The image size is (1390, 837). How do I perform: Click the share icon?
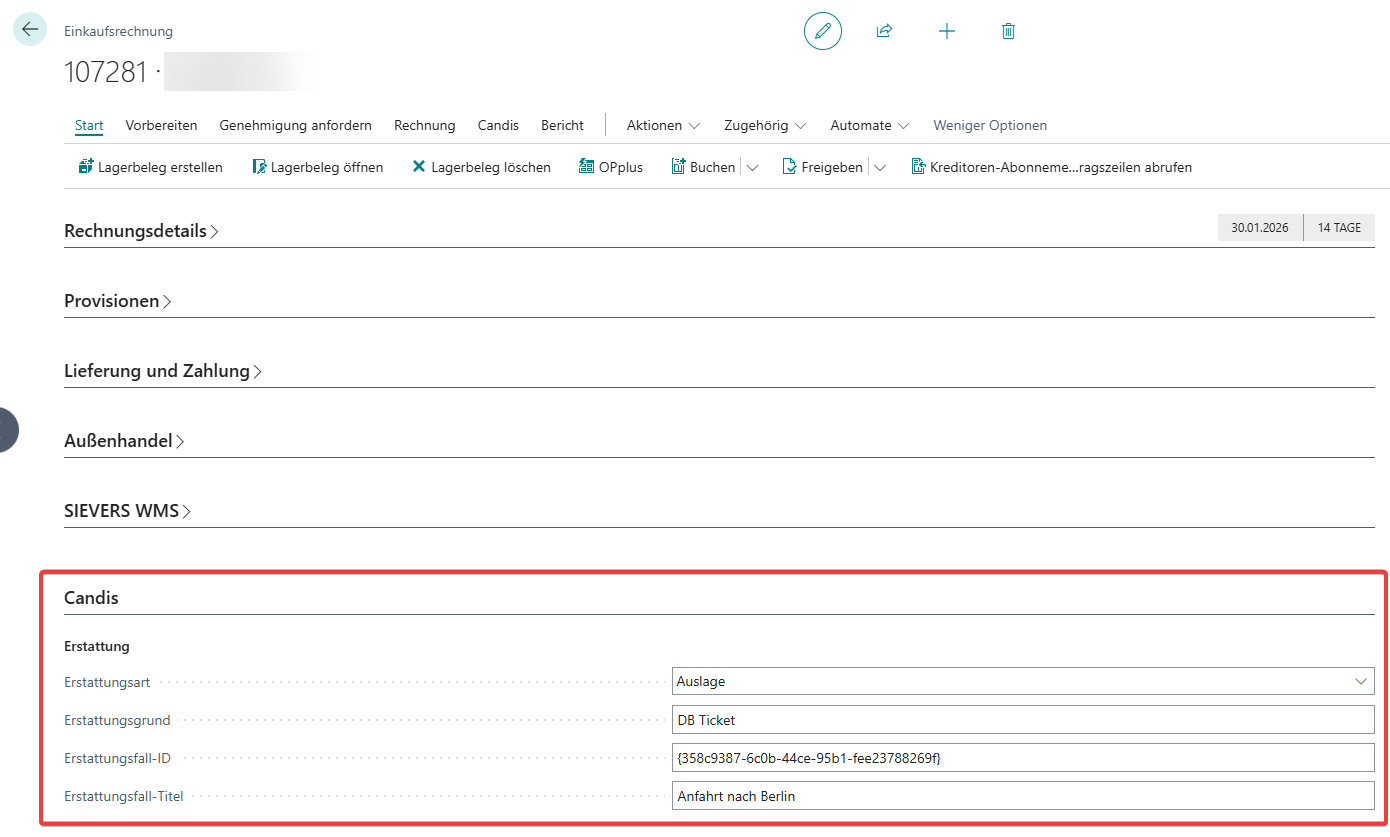coord(884,31)
